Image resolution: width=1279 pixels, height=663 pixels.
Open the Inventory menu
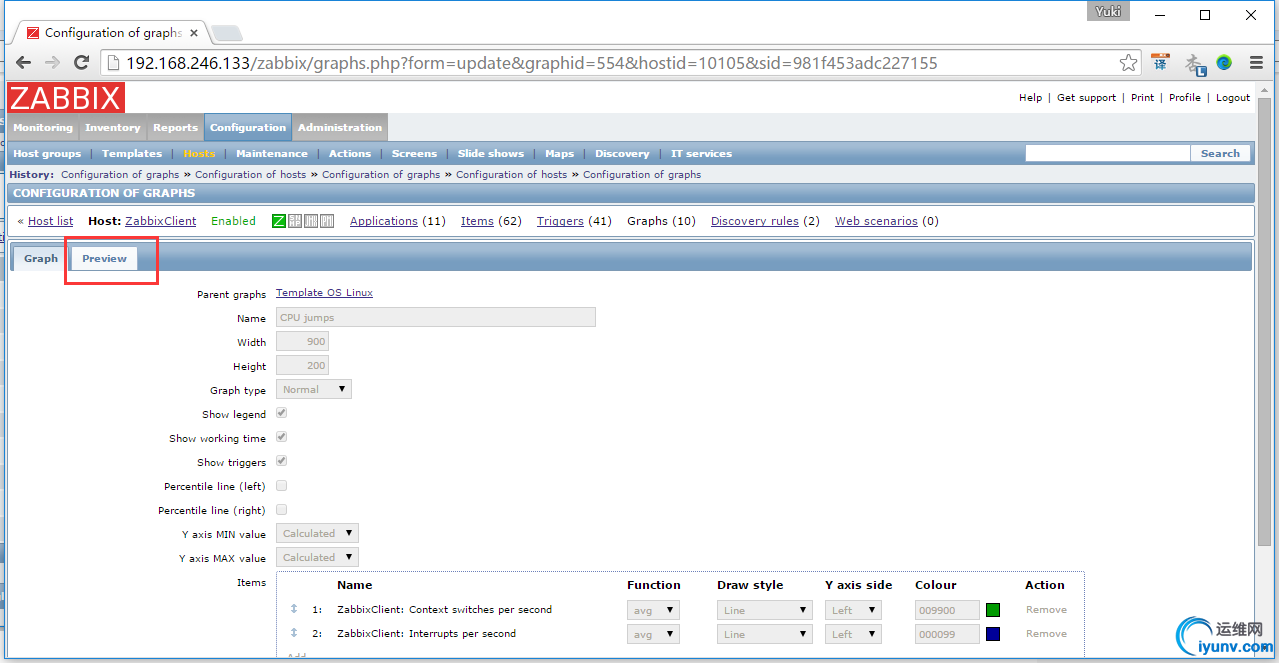tap(113, 128)
